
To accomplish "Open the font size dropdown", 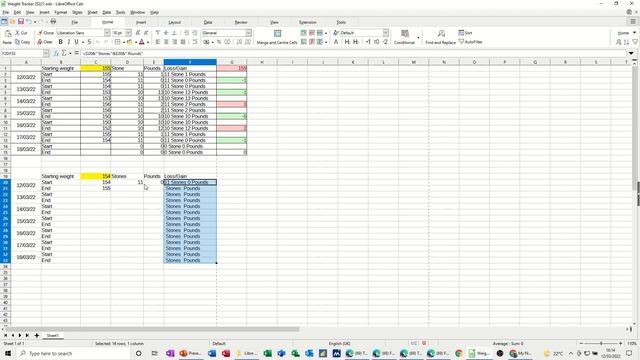I will (x=128, y=33).
